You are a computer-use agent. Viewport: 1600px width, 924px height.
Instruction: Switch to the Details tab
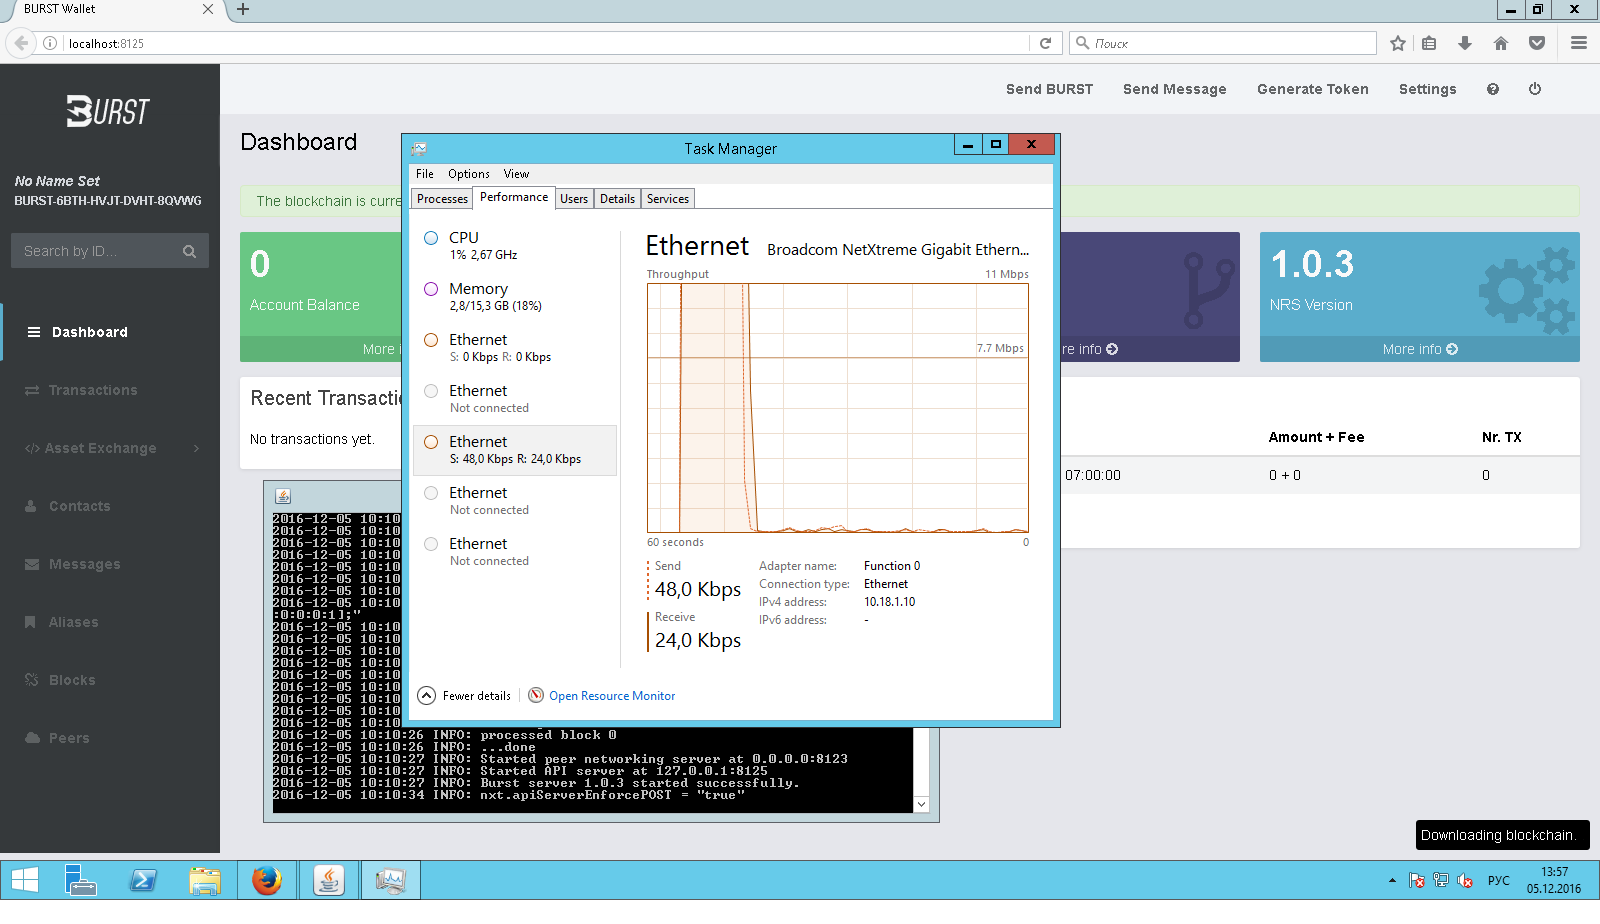(617, 199)
